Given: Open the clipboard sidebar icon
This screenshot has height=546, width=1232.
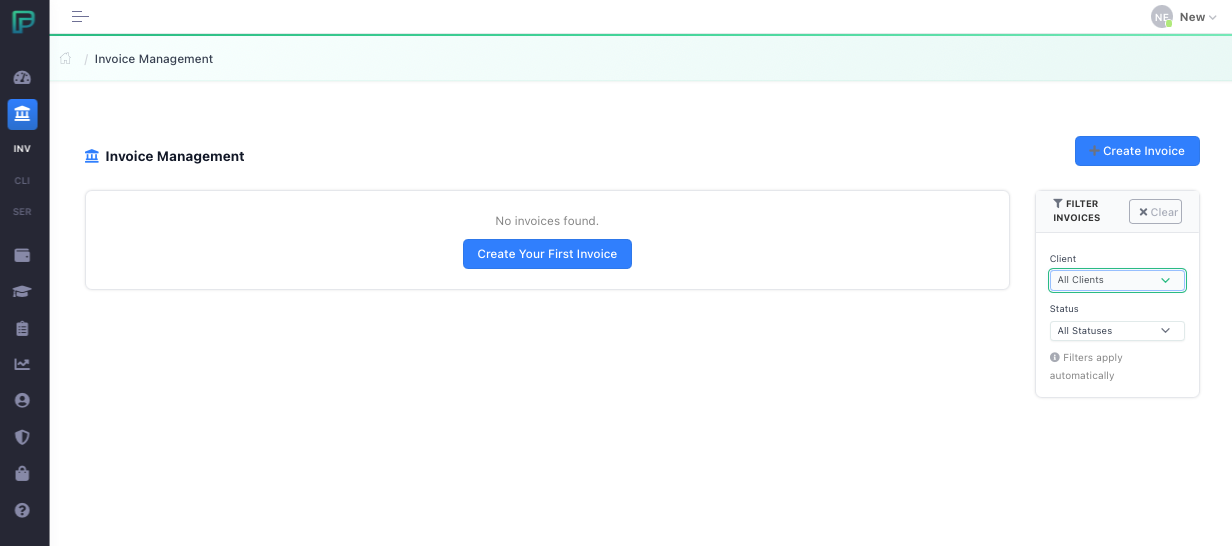Looking at the screenshot, I should [x=22, y=328].
